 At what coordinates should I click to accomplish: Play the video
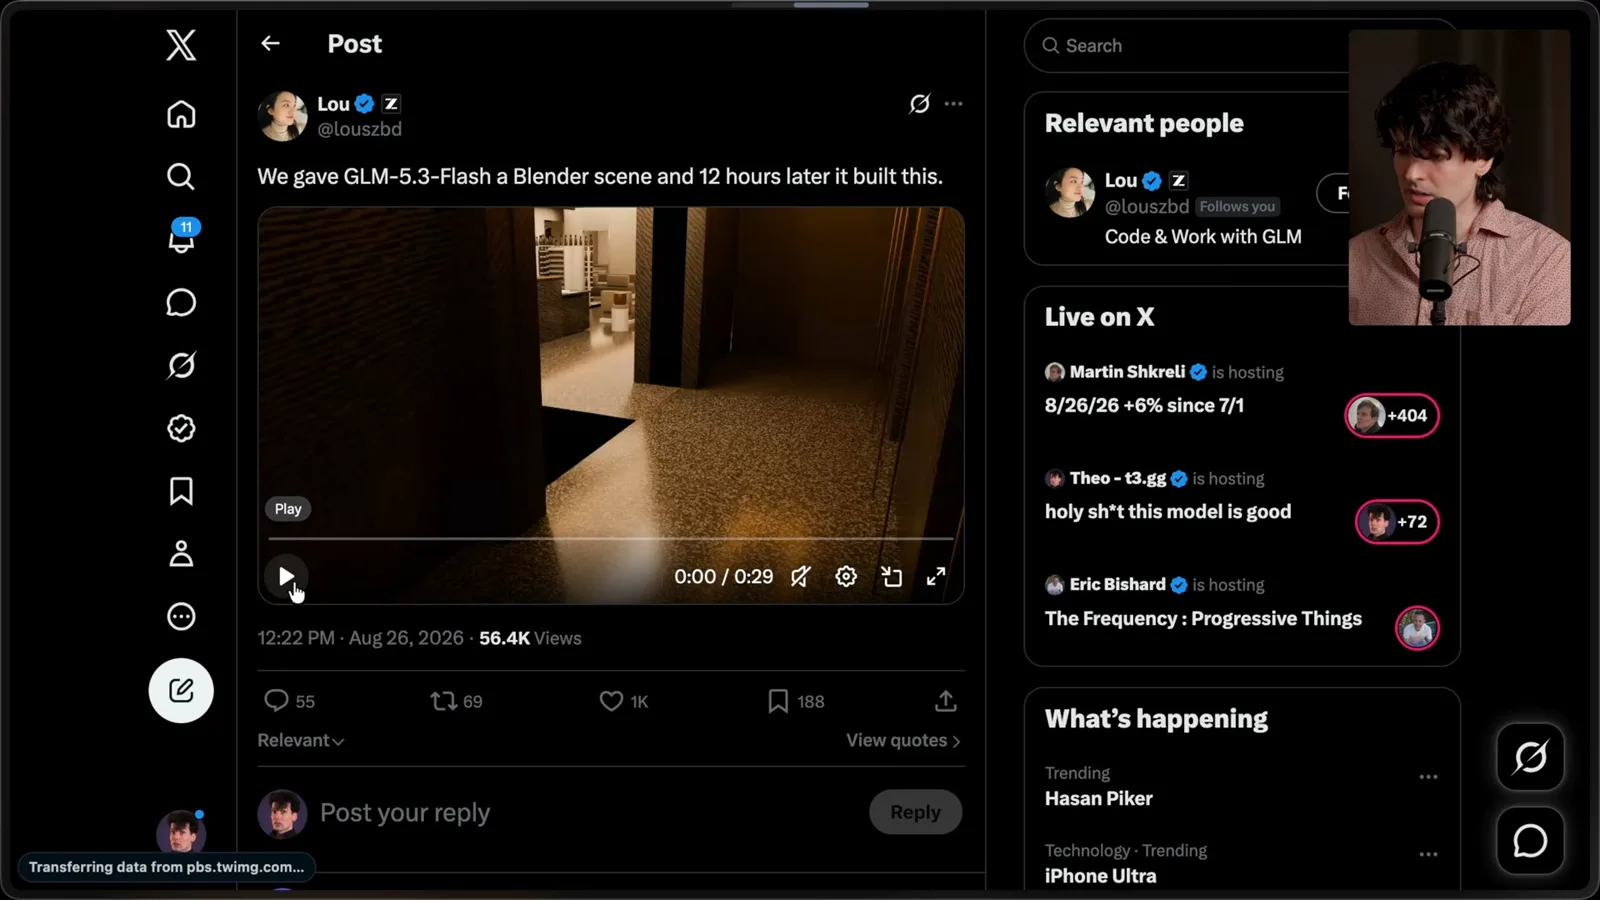(286, 576)
